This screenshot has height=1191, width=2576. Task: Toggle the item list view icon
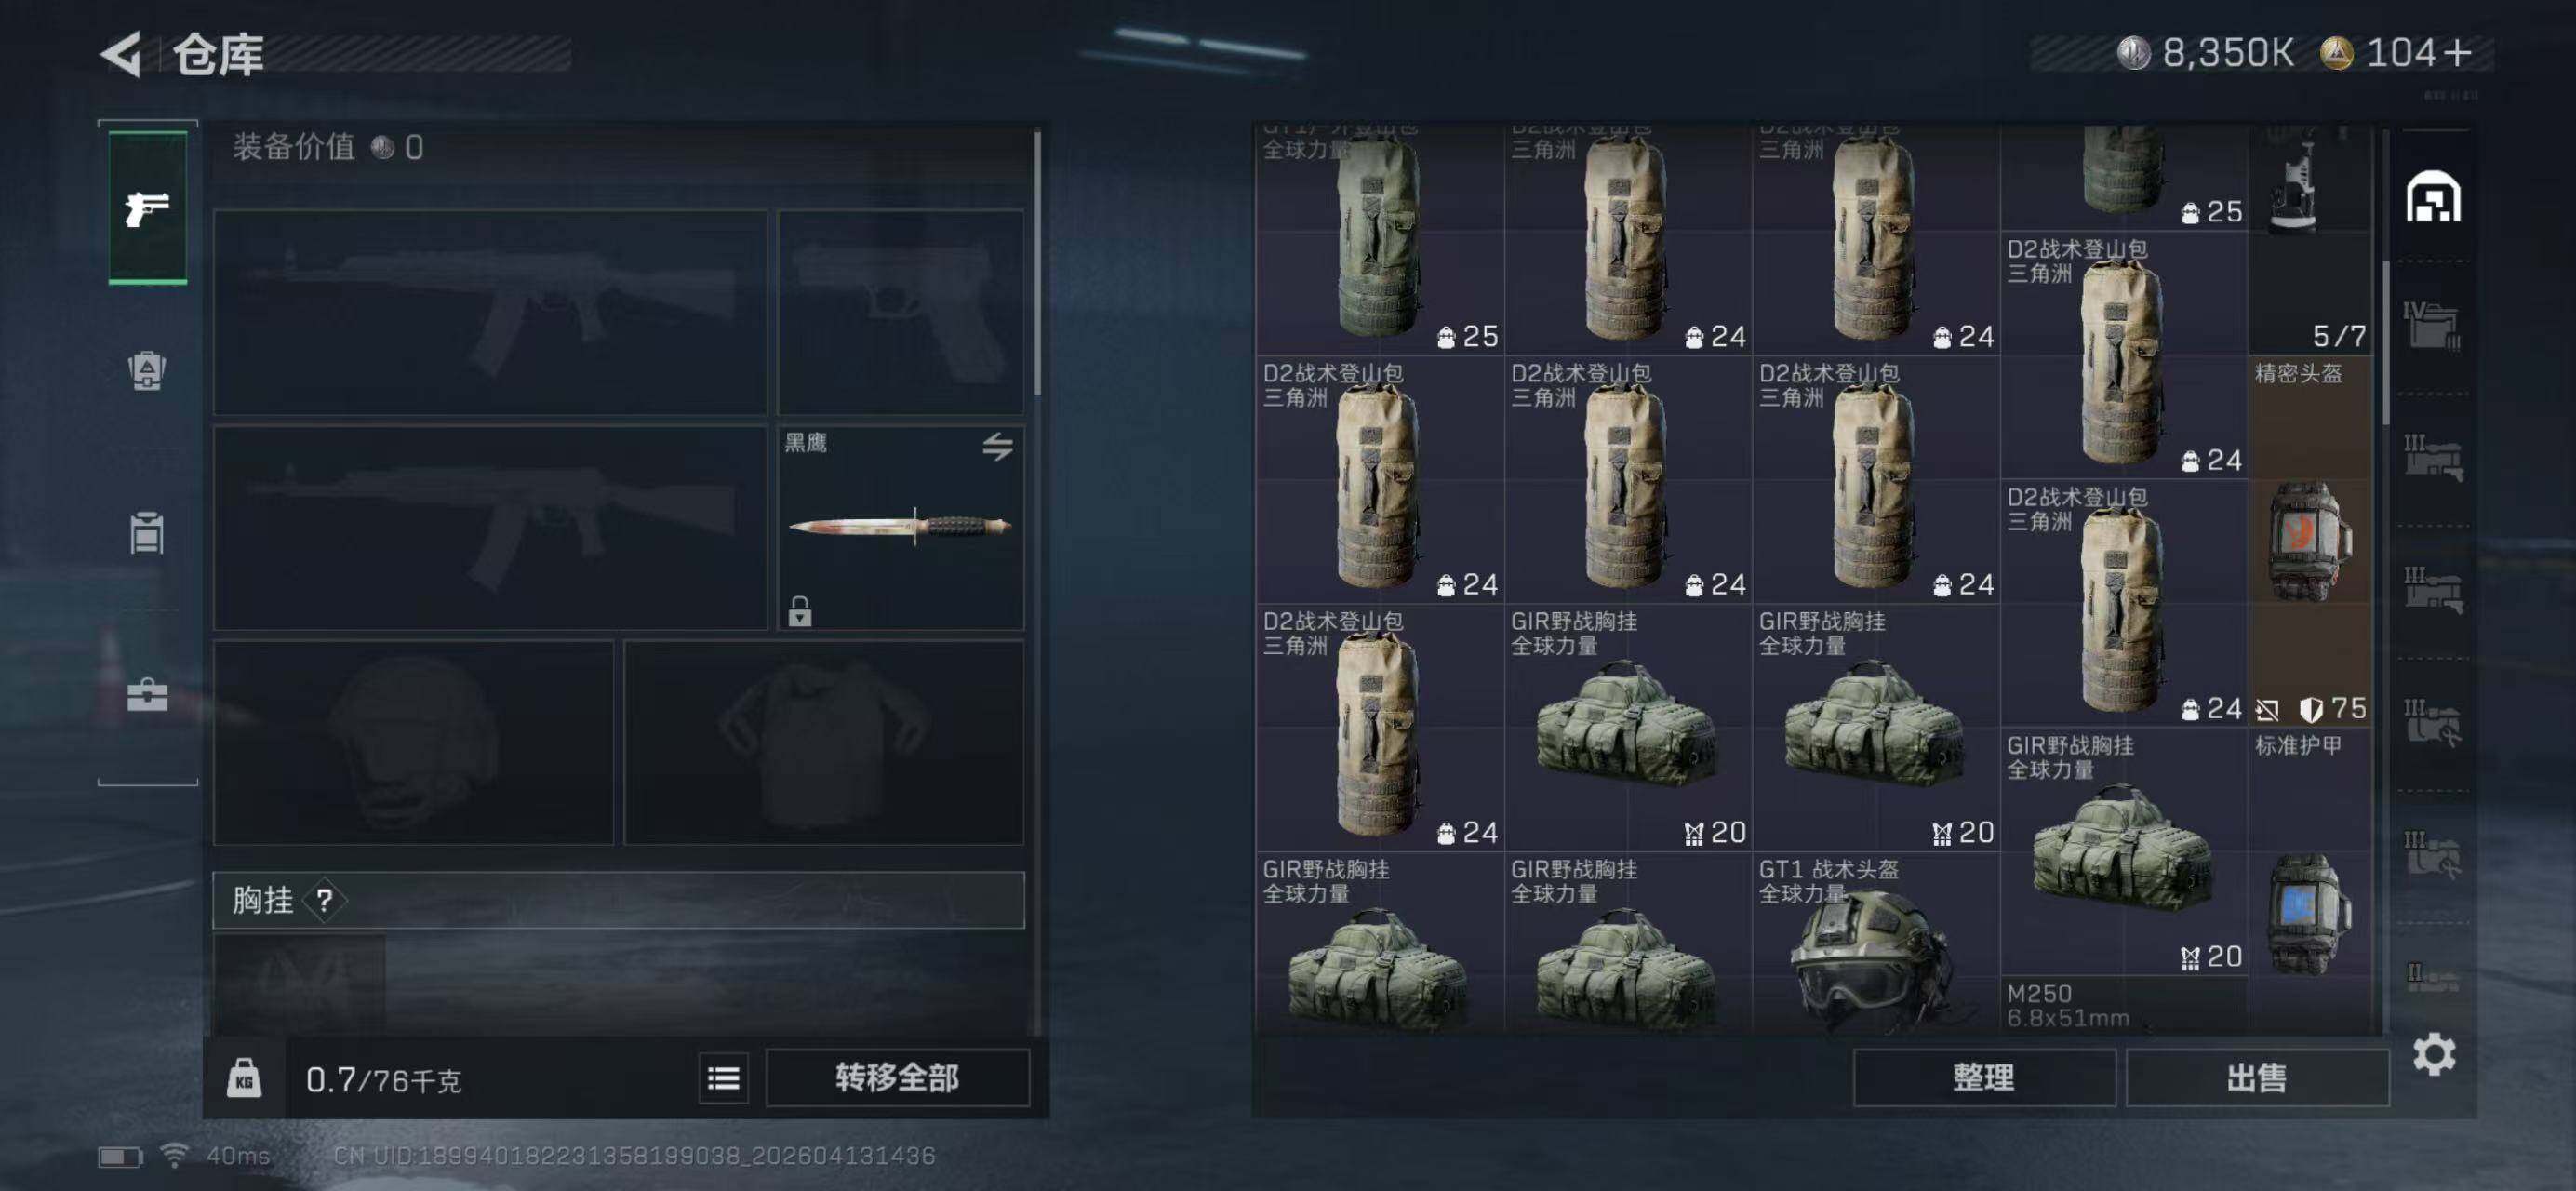723,1078
